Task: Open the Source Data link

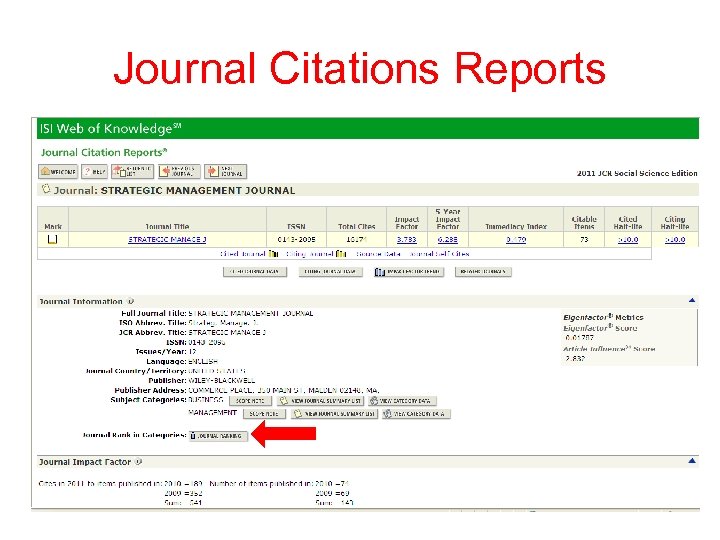Action: 378,253
